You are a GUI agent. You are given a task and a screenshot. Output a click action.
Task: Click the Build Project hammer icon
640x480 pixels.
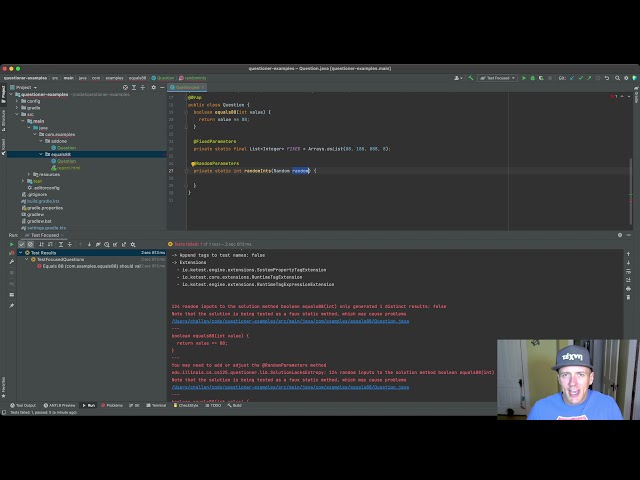471,78
